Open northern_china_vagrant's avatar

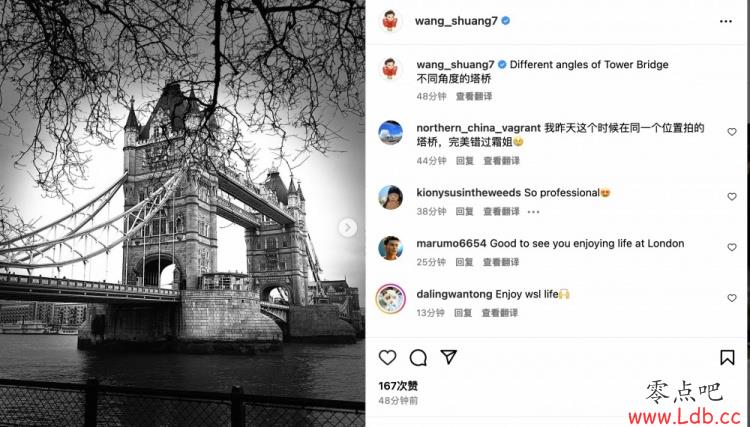point(391,132)
